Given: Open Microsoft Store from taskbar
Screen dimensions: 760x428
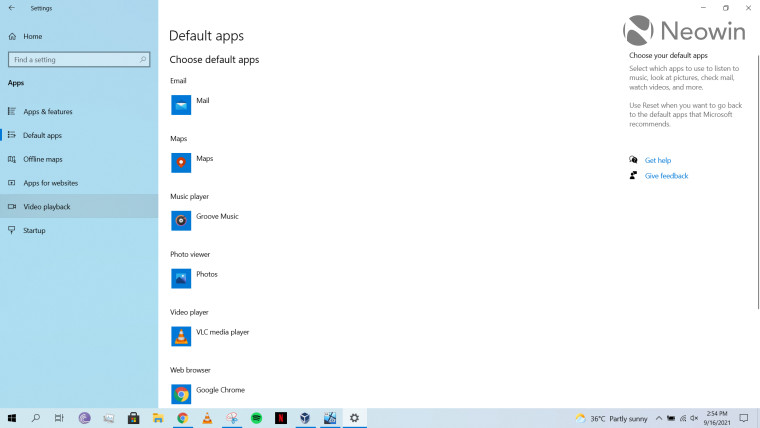Looking at the screenshot, I should 133,418.
